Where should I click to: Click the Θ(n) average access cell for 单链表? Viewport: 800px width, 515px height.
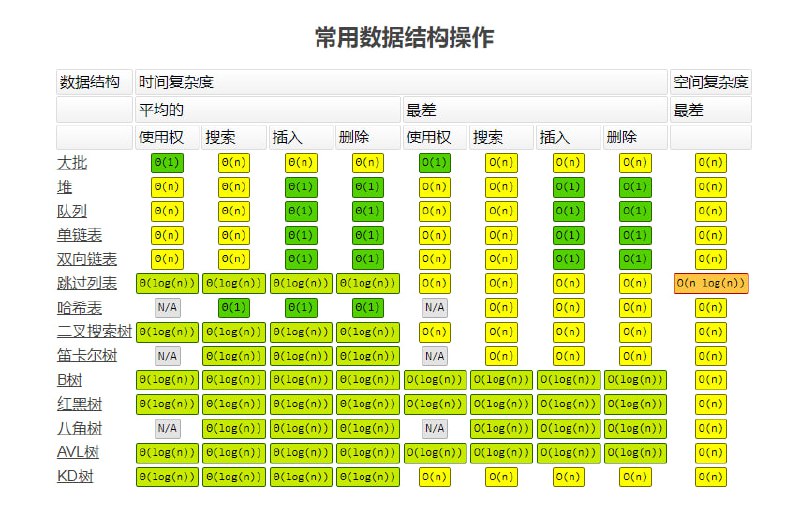[x=167, y=235]
